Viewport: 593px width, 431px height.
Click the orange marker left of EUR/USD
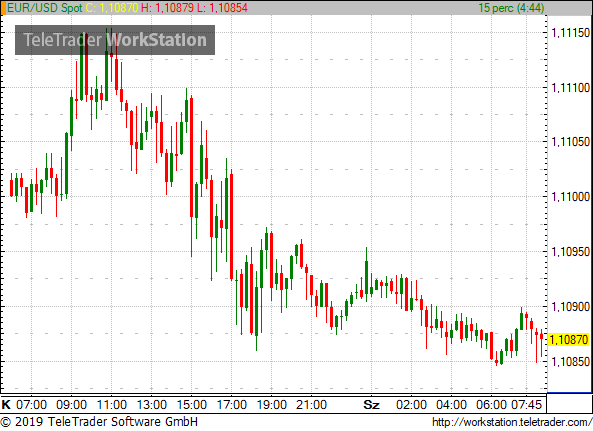click(3, 8)
